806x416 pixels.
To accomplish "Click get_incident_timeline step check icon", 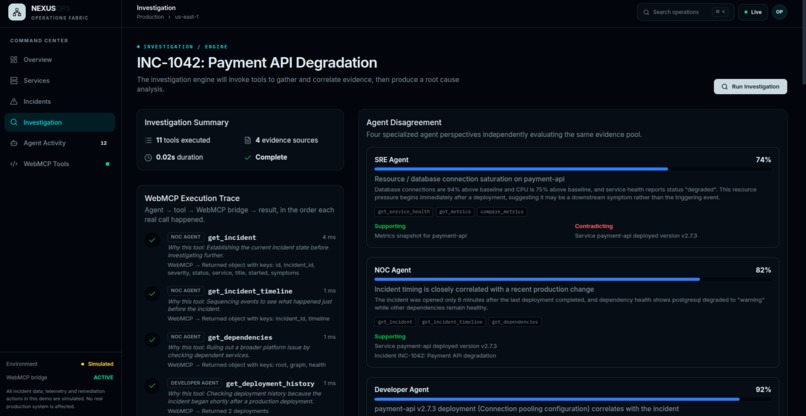I will pyautogui.click(x=152, y=294).
